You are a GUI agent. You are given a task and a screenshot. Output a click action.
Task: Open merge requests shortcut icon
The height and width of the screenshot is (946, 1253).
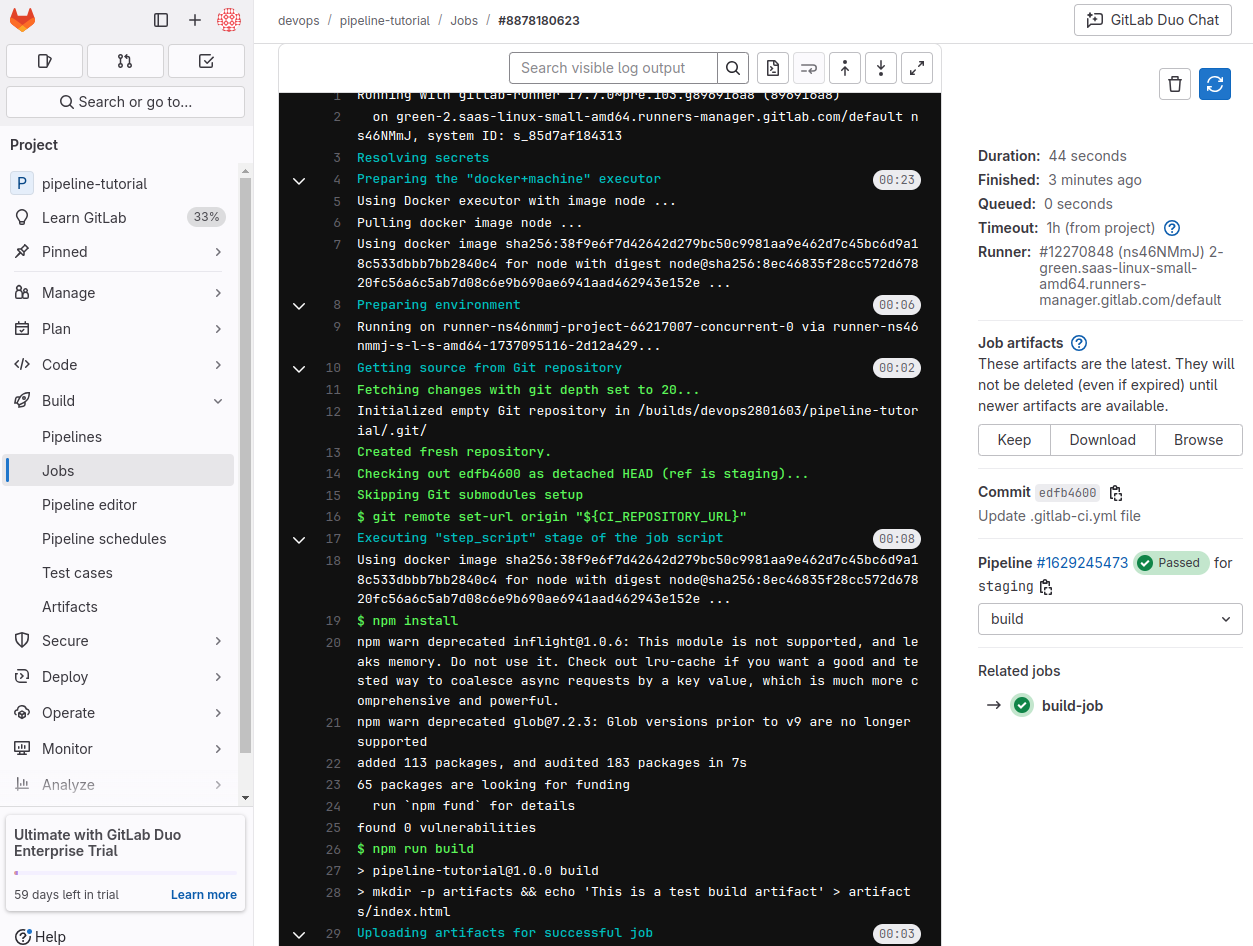click(x=125, y=61)
